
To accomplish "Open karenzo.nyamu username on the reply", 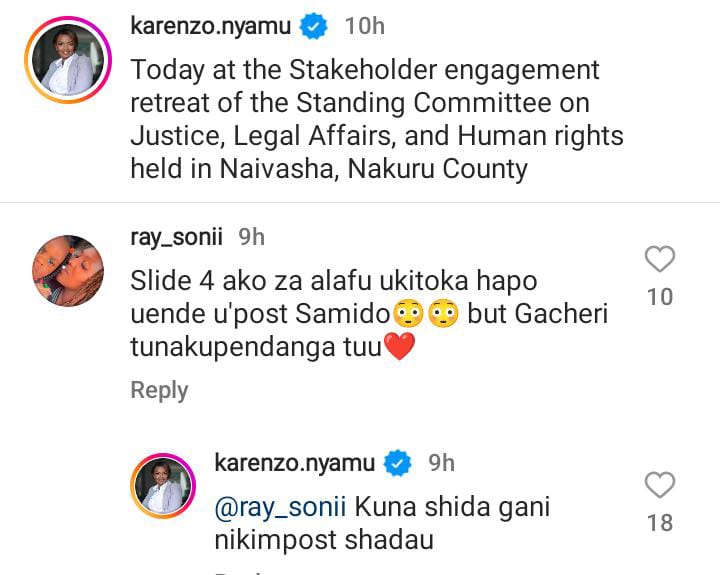I will pos(295,462).
